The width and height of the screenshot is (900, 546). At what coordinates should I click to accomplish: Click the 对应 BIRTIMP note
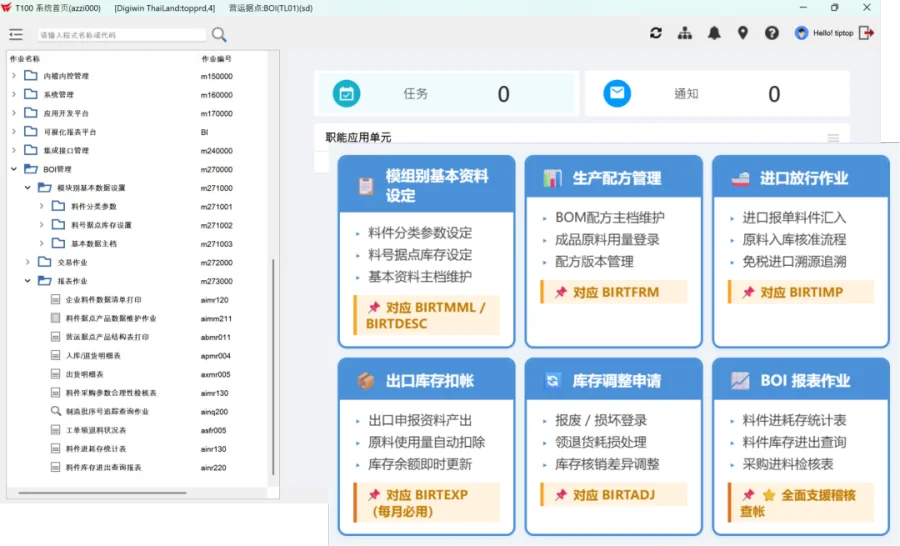click(x=801, y=292)
